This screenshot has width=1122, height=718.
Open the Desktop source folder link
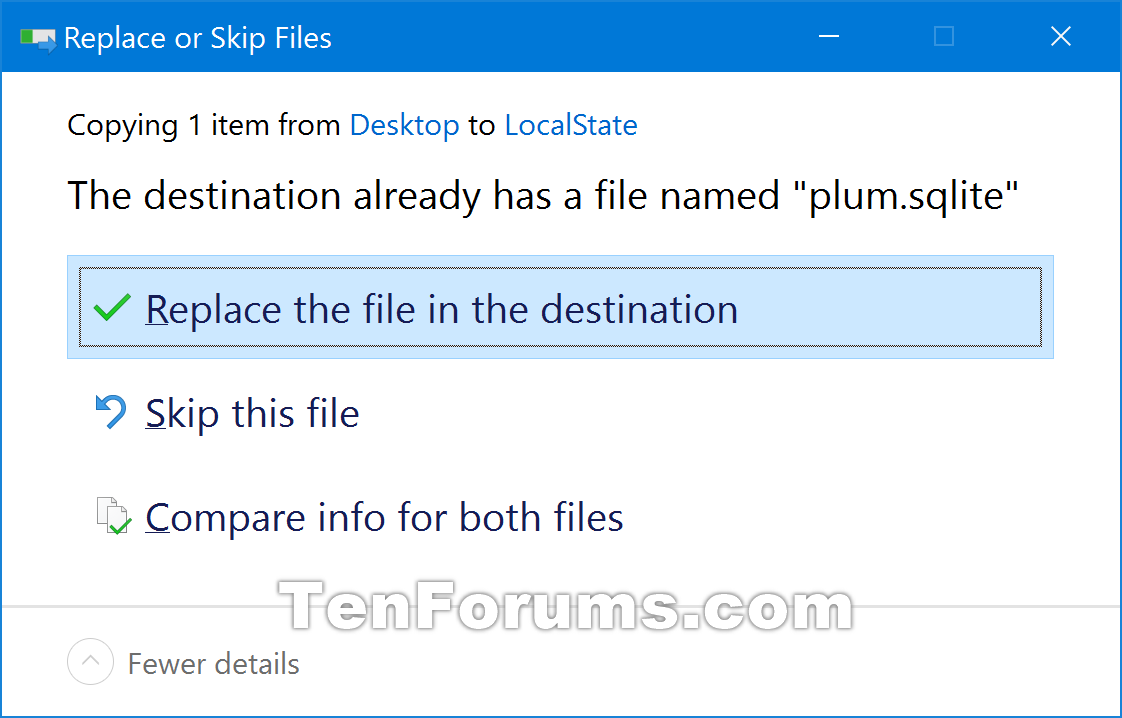coord(404,125)
